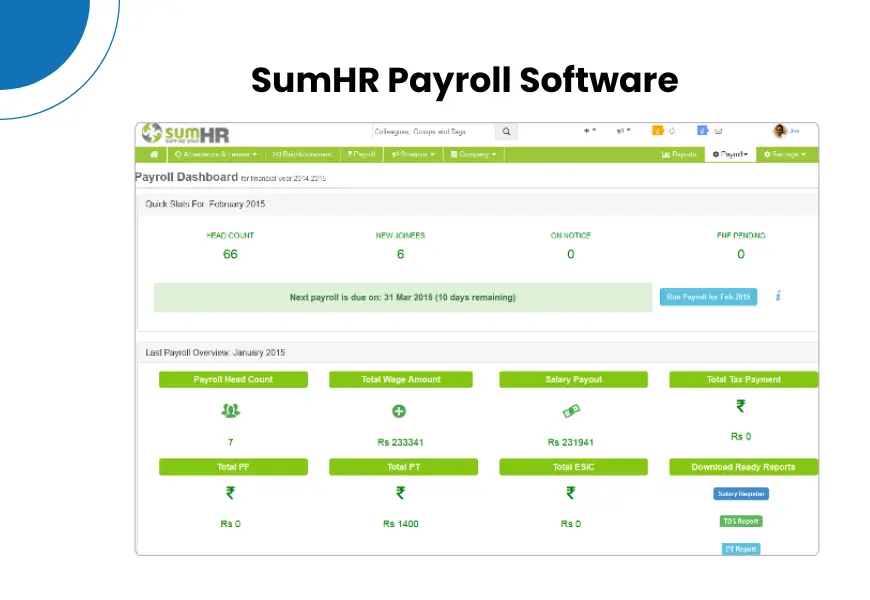Click the Total Wage Amount header
Image resolution: width=870 pixels, height=600 pixels.
(401, 380)
